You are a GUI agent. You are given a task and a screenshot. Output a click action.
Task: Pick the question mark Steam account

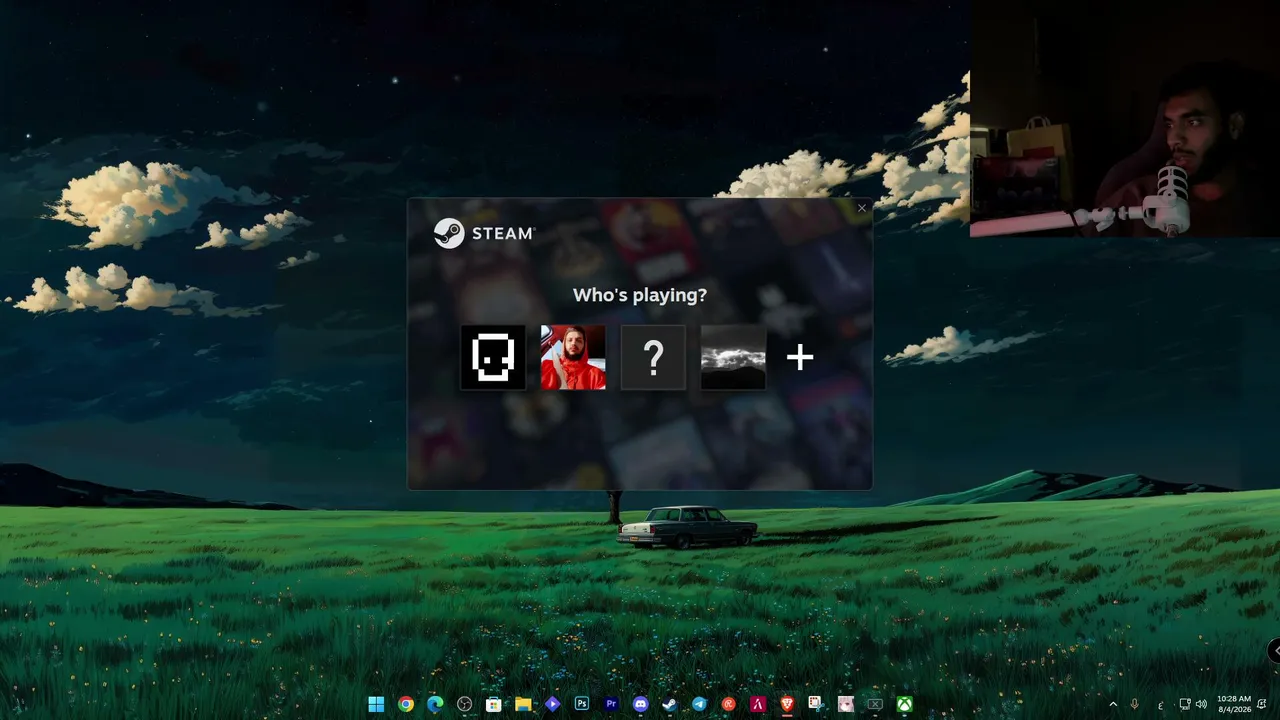(x=653, y=357)
